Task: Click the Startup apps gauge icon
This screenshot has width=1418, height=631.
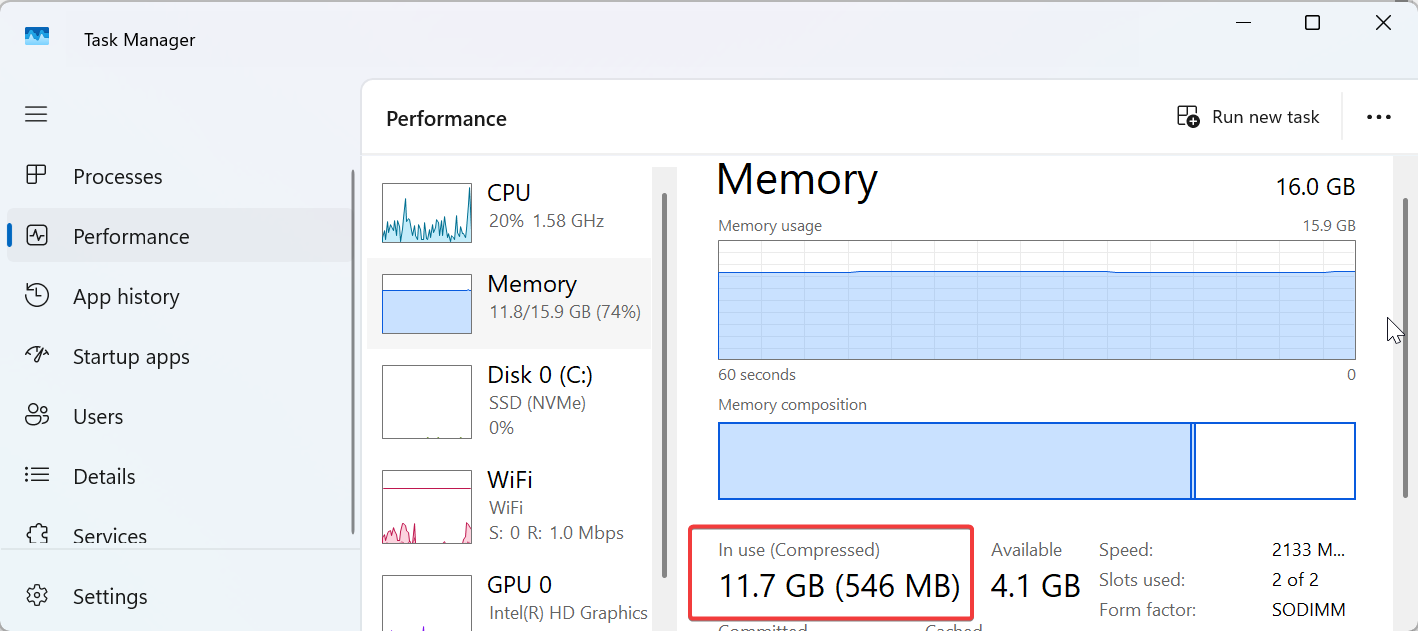Action: tap(36, 356)
